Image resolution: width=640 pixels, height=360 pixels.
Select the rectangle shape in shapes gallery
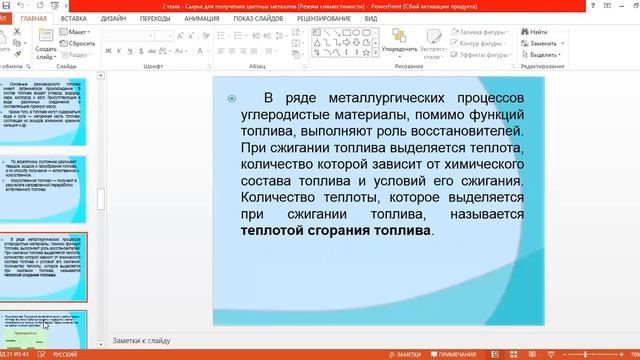[347, 33]
